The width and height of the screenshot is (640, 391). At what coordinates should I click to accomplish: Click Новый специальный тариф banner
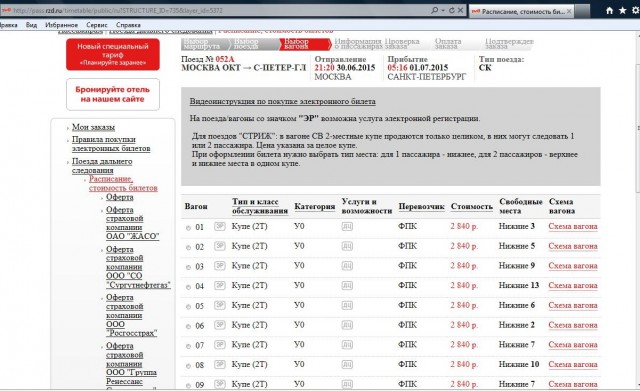[x=113, y=54]
